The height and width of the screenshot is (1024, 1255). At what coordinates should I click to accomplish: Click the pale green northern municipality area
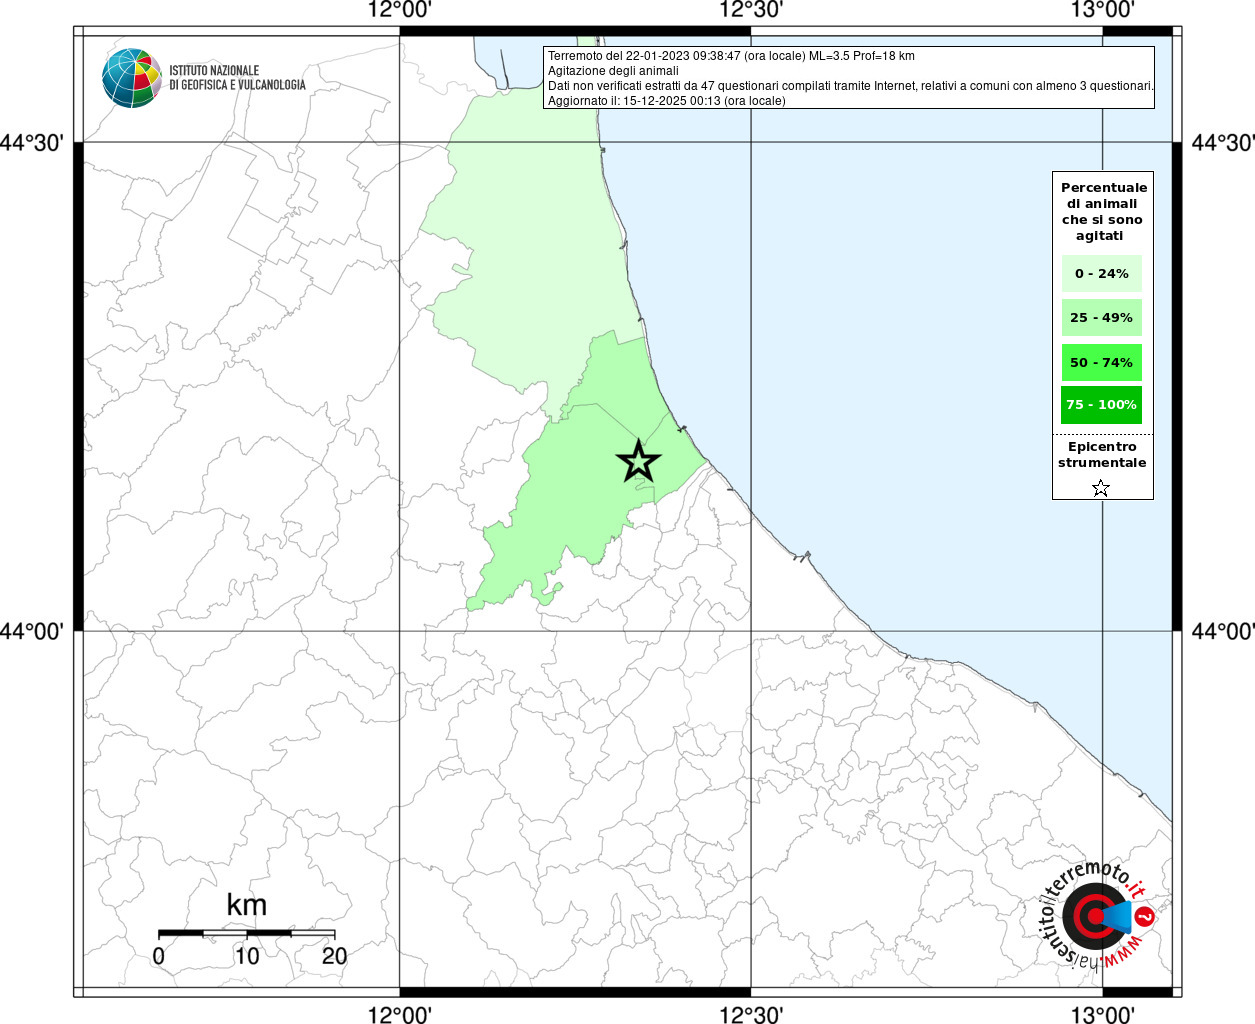coord(530,250)
